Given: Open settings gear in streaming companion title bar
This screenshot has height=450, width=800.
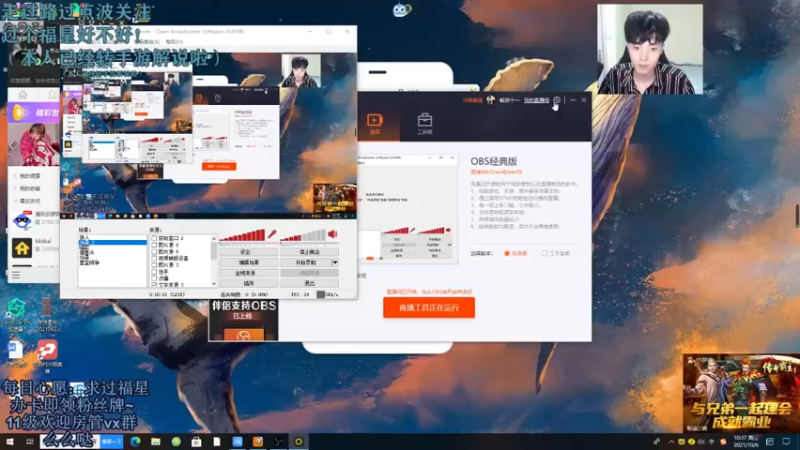Looking at the screenshot, I should point(557,100).
